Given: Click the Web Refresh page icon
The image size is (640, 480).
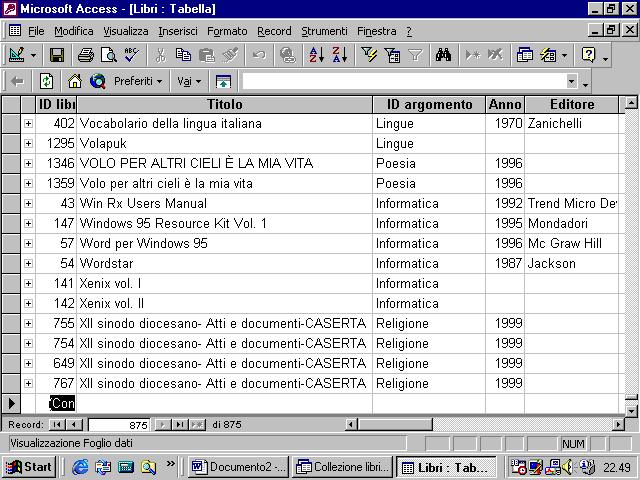Looking at the screenshot, I should (x=46, y=81).
